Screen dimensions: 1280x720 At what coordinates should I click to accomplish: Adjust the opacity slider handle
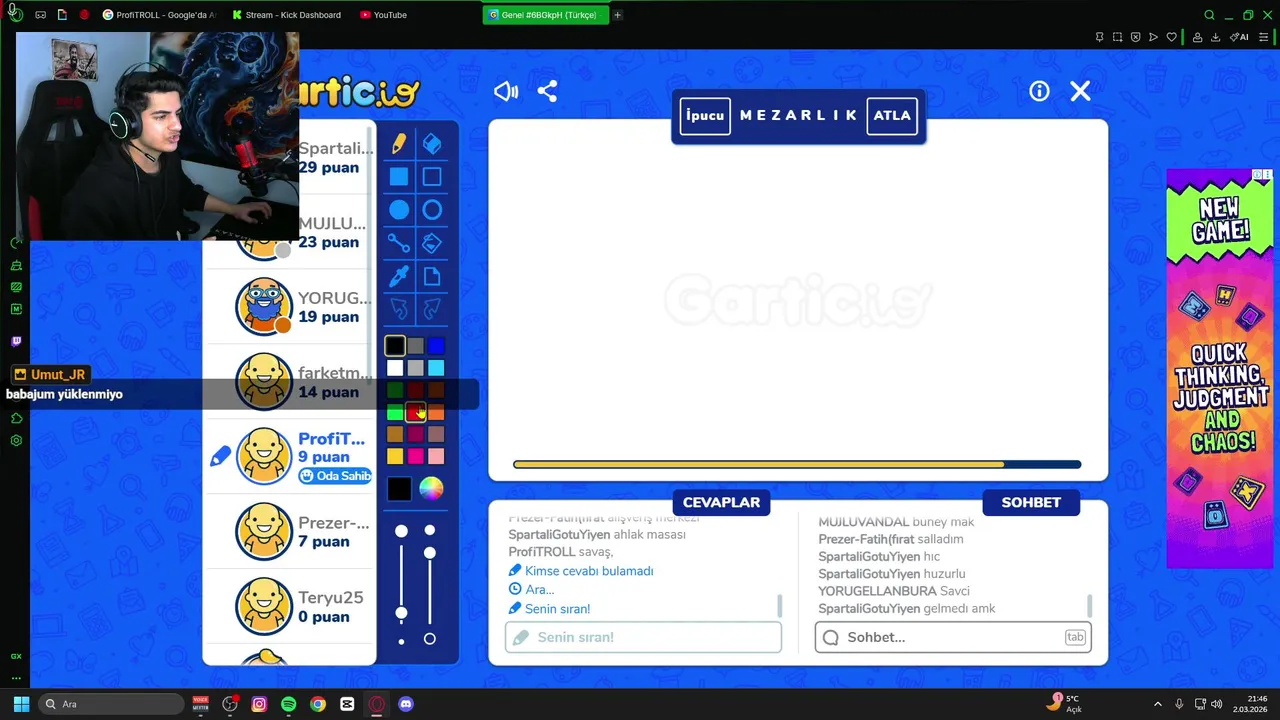click(430, 552)
